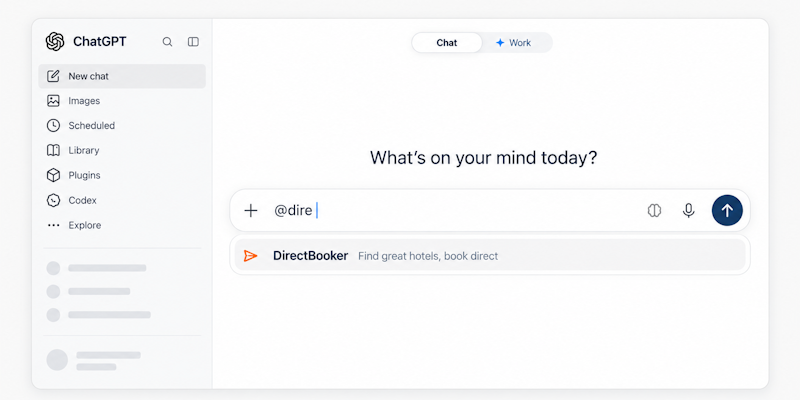
Task: Click the ChatGPT logo icon
Action: click(55, 42)
